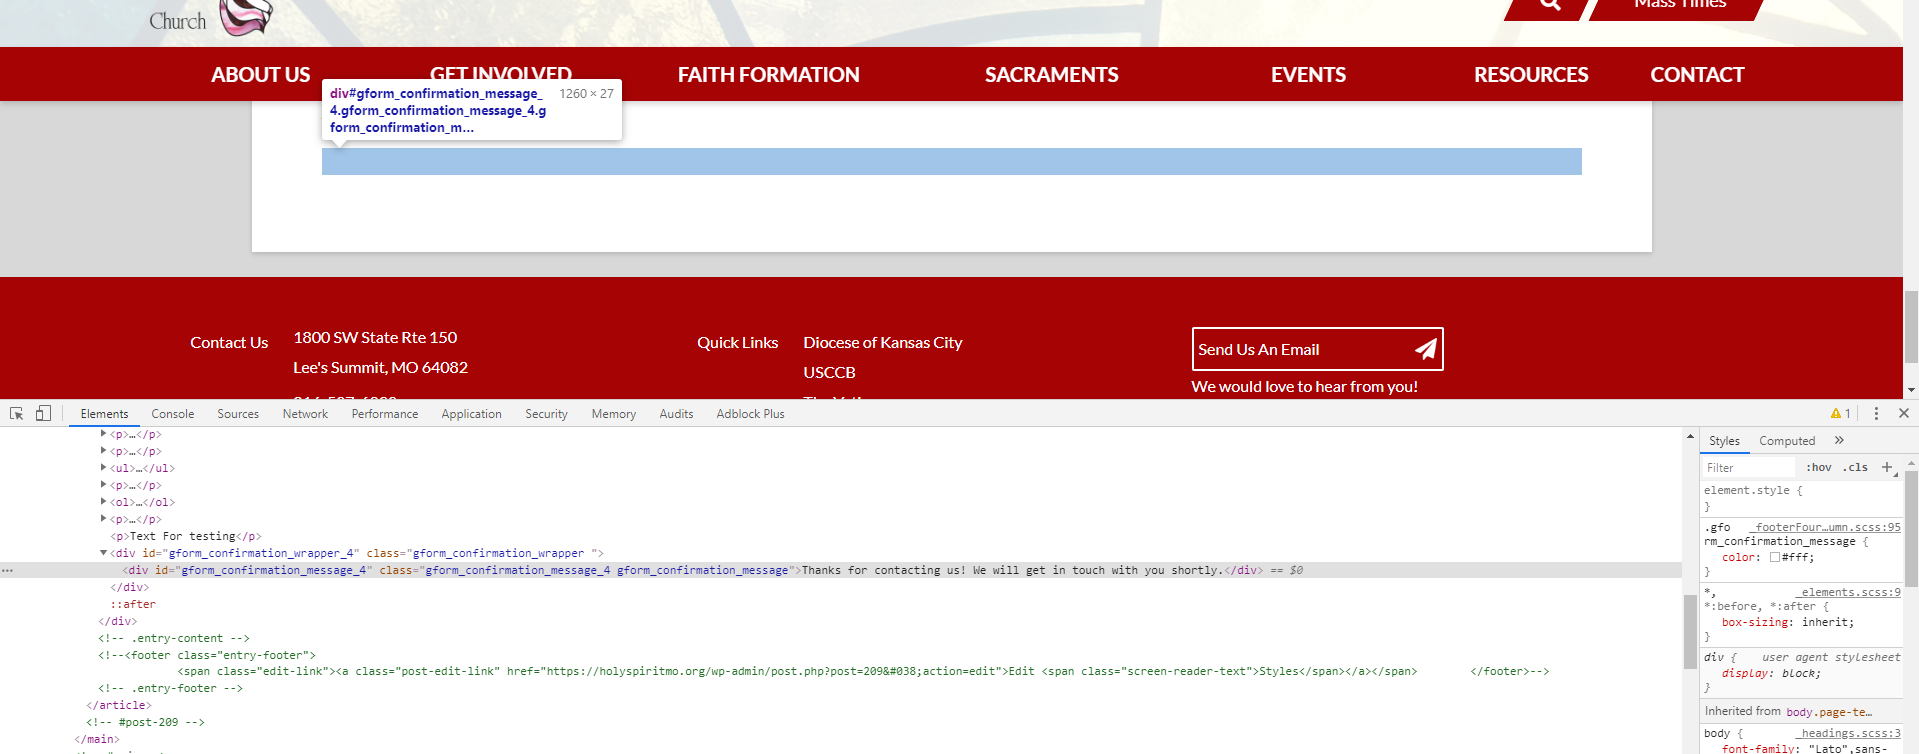Click the paper plane email icon

point(1426,349)
